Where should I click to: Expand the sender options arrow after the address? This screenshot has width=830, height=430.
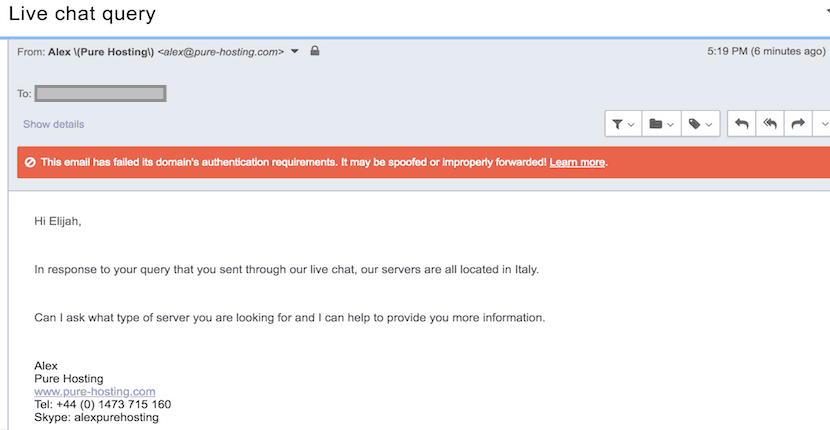click(x=295, y=51)
